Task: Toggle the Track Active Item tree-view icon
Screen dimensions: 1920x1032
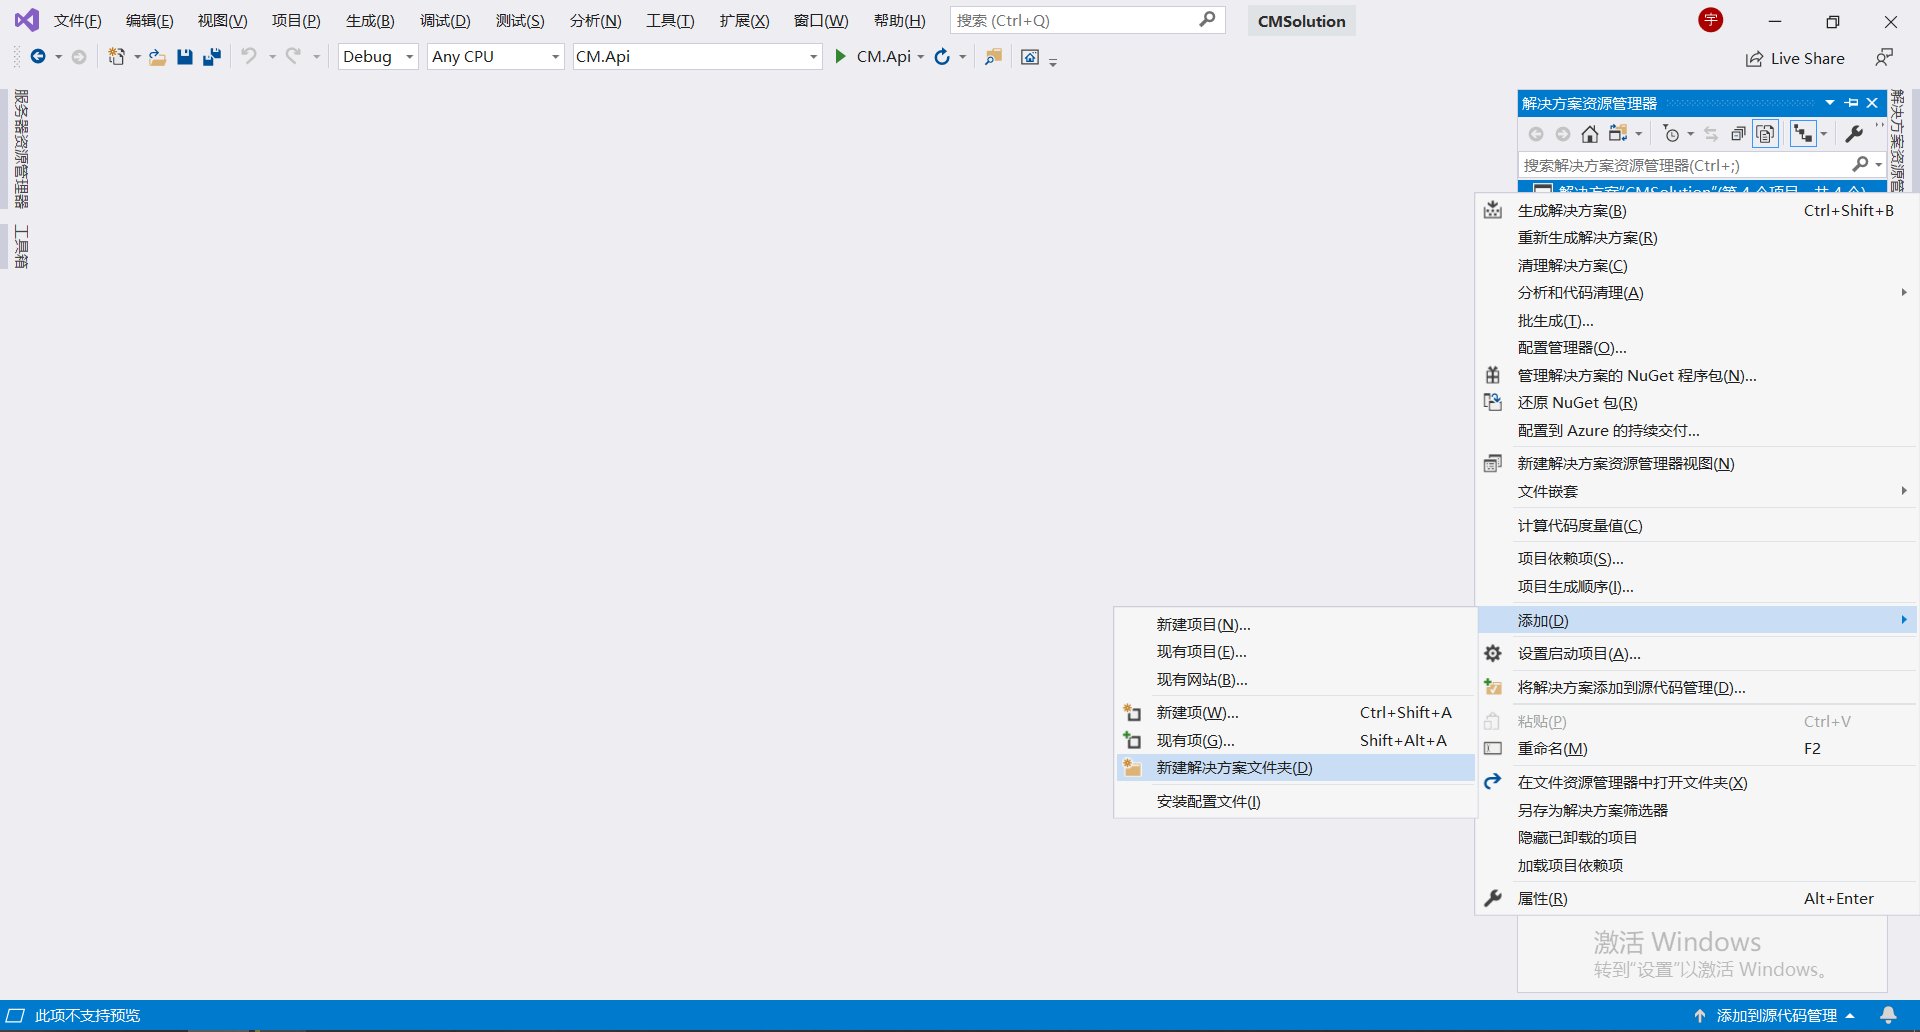Action: coord(1803,134)
